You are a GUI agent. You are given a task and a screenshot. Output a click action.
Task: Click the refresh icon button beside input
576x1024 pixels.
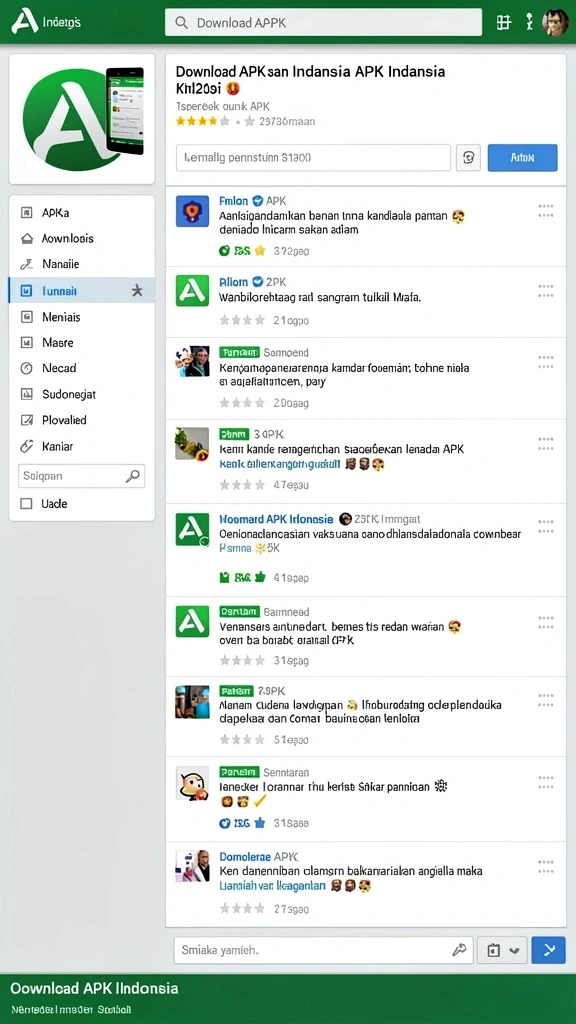point(468,157)
